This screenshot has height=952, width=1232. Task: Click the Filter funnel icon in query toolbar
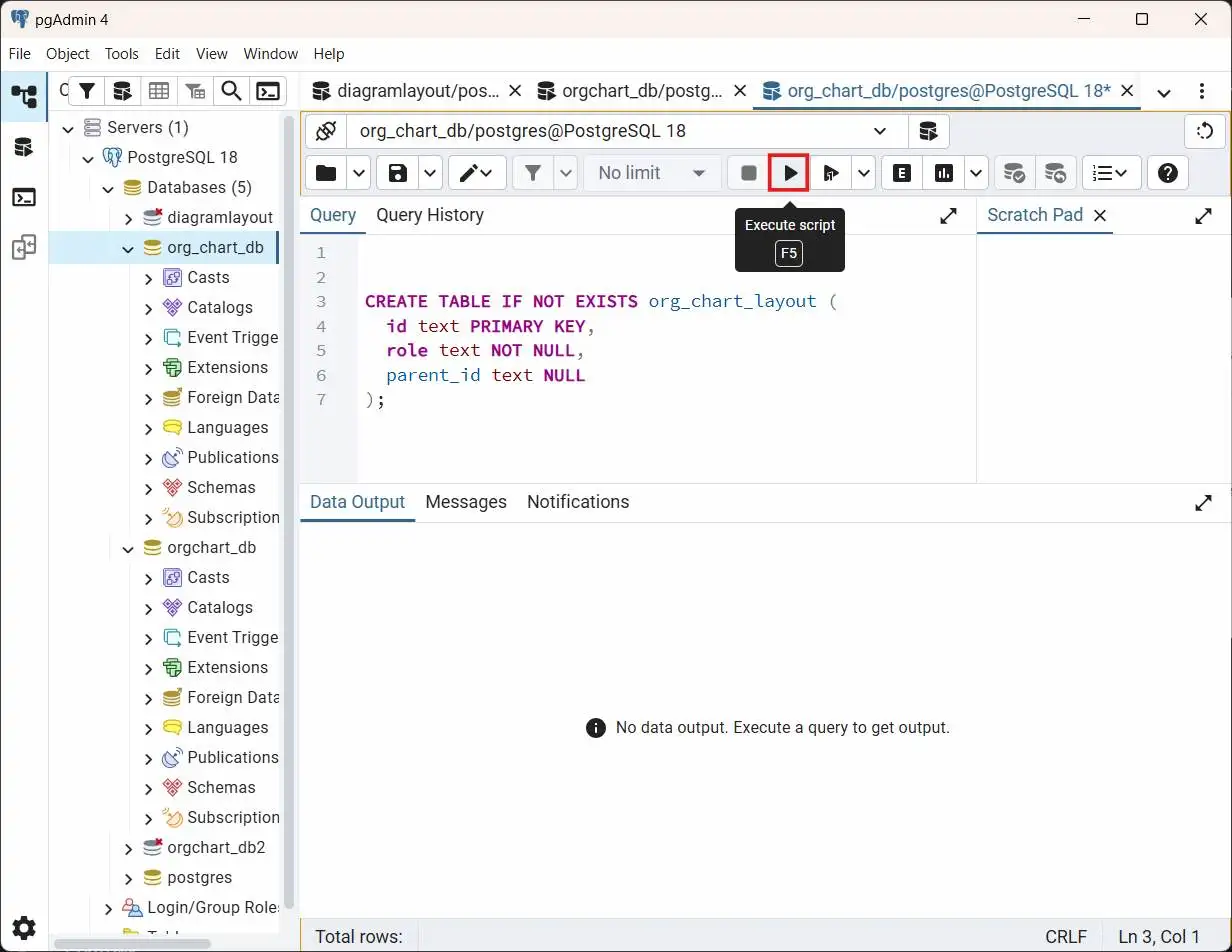[x=533, y=173]
